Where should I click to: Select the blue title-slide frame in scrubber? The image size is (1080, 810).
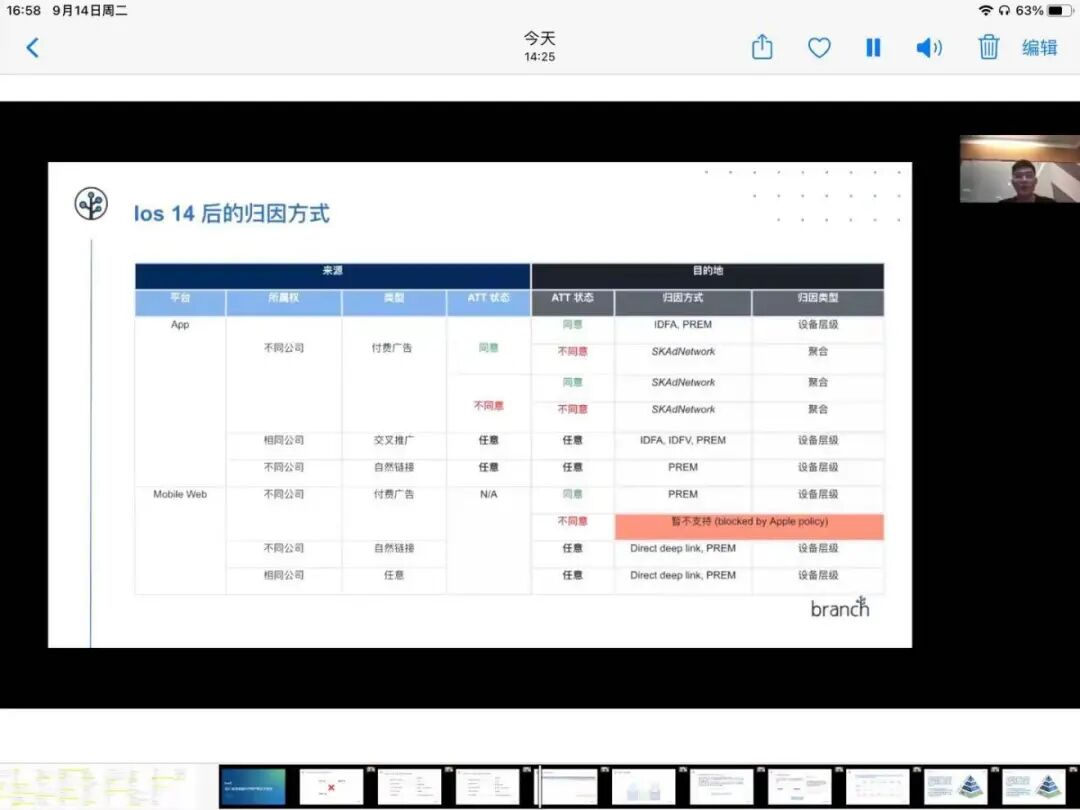tap(253, 787)
